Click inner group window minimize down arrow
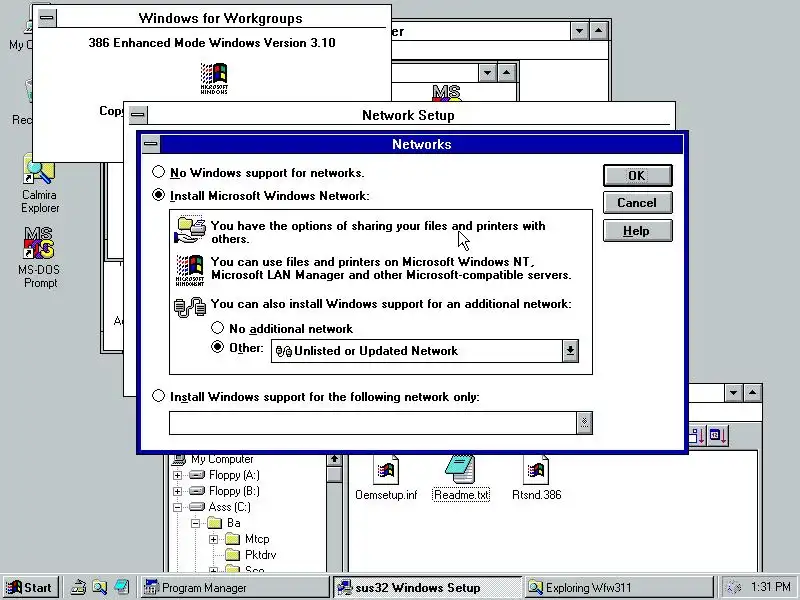The image size is (800, 600). pyautogui.click(x=488, y=72)
